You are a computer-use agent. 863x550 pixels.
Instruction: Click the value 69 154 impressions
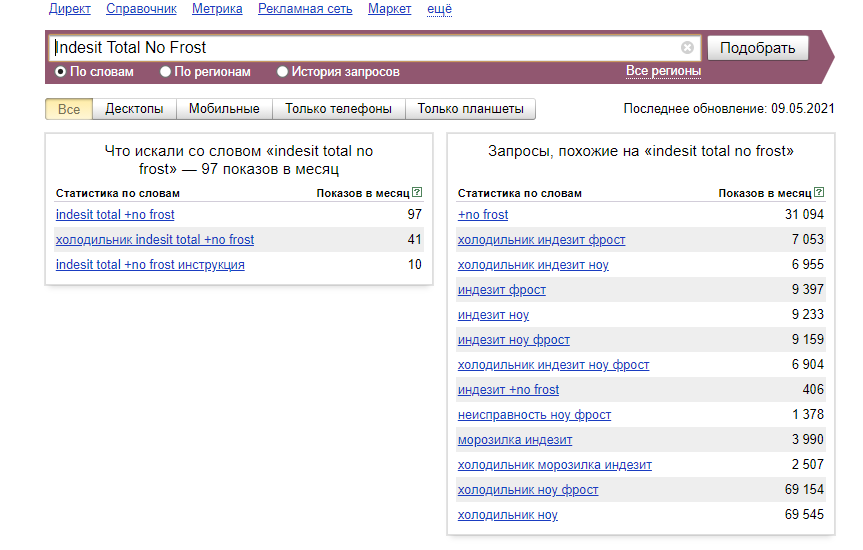(x=804, y=489)
